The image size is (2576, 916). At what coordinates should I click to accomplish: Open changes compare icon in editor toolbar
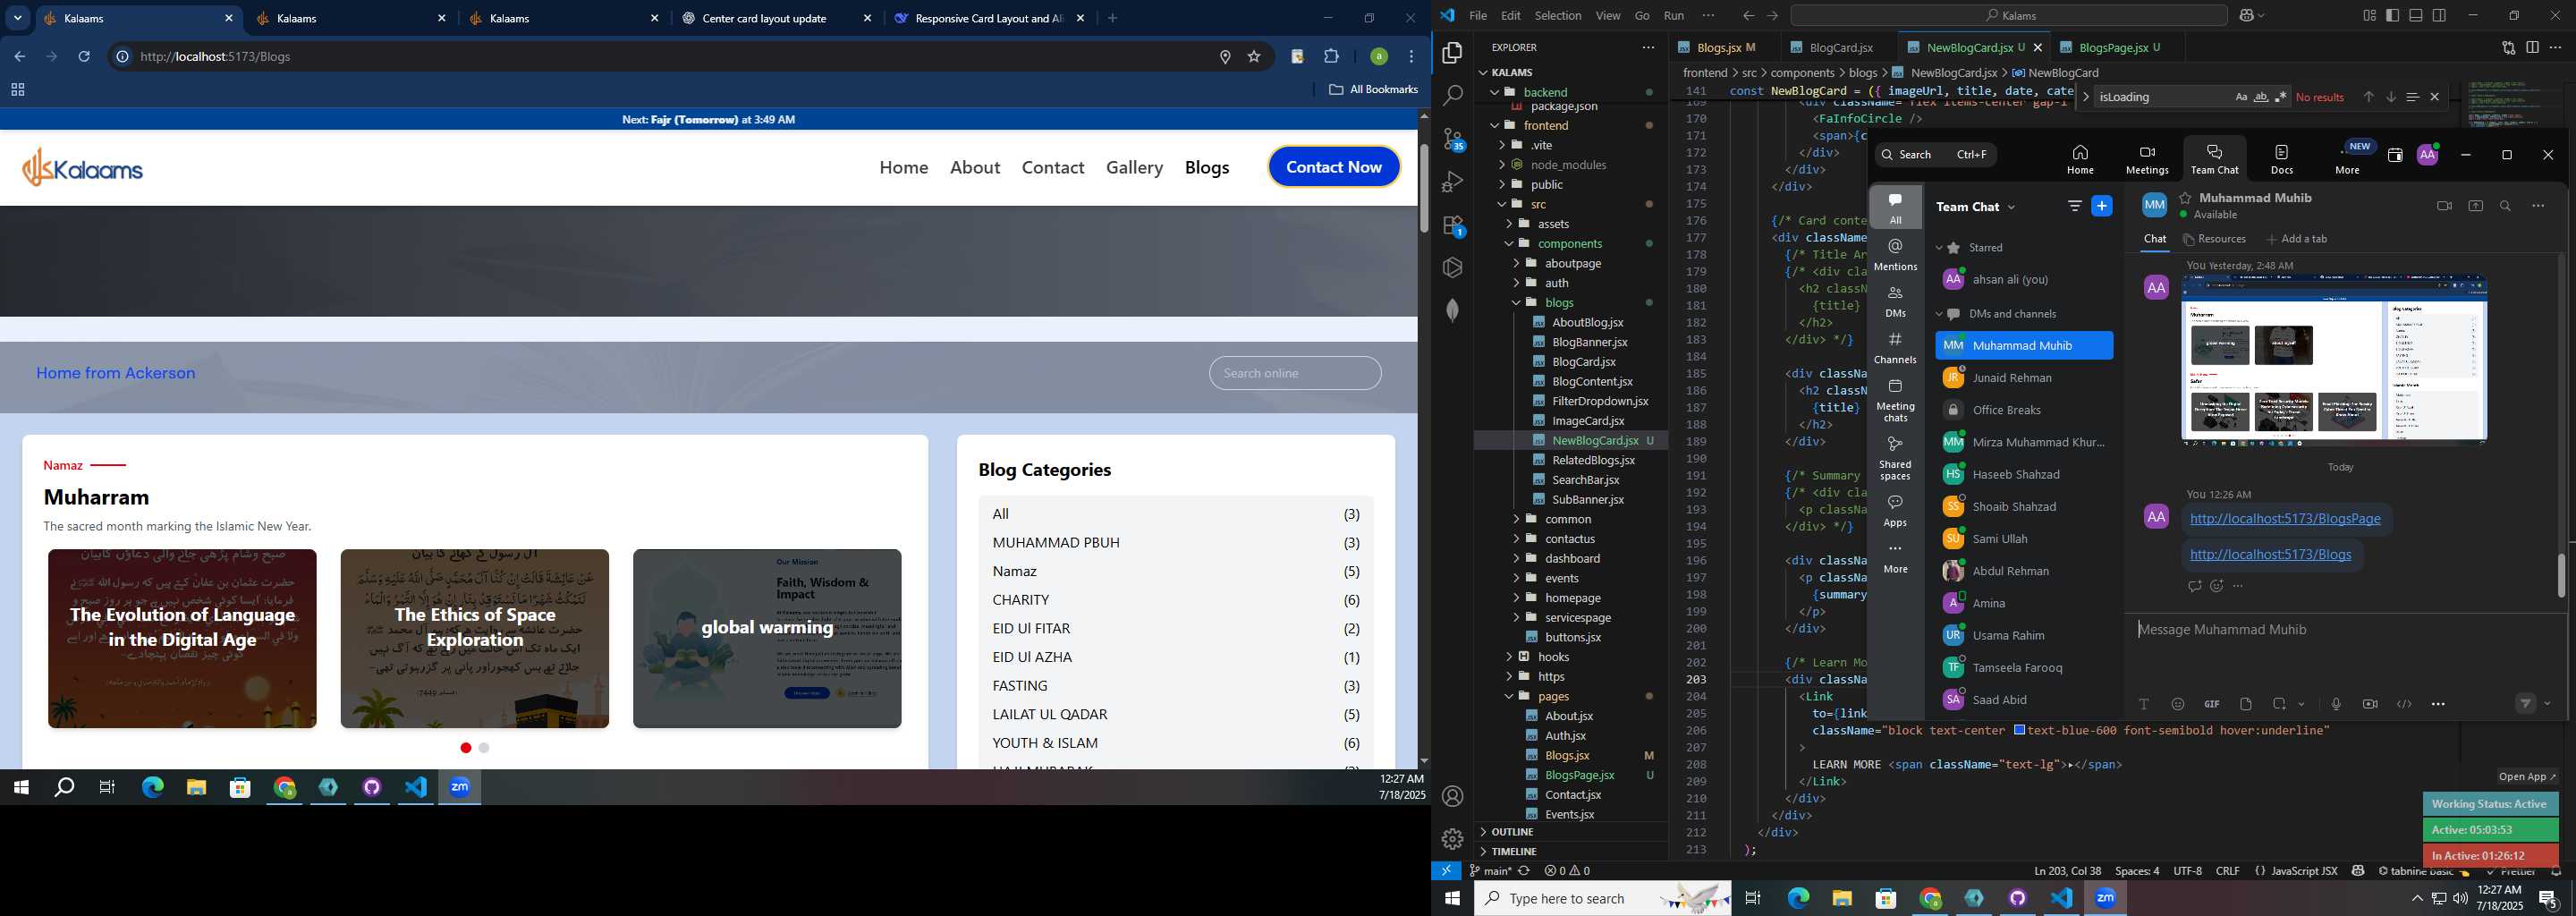click(x=2508, y=47)
